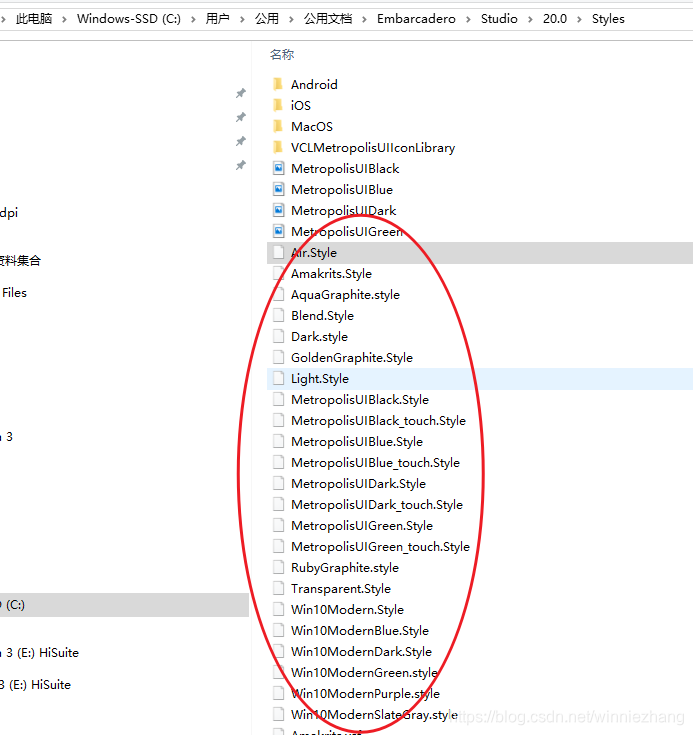The height and width of the screenshot is (735, 693).
Task: Select Win10ModernSlateGray.style file name
Action: [375, 714]
